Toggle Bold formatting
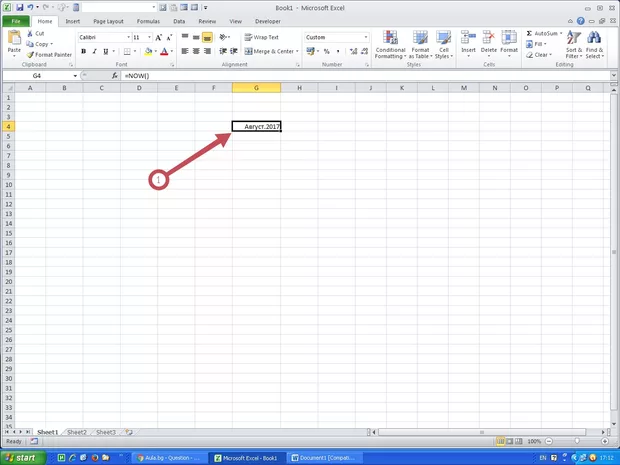Viewport: 620px width, 465px height. point(83,51)
